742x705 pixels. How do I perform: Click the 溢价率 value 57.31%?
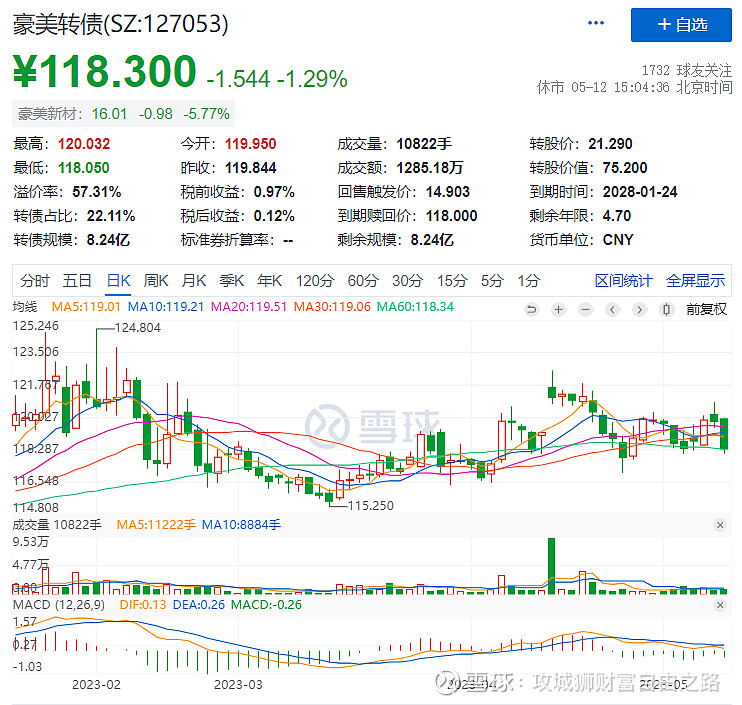(97, 192)
